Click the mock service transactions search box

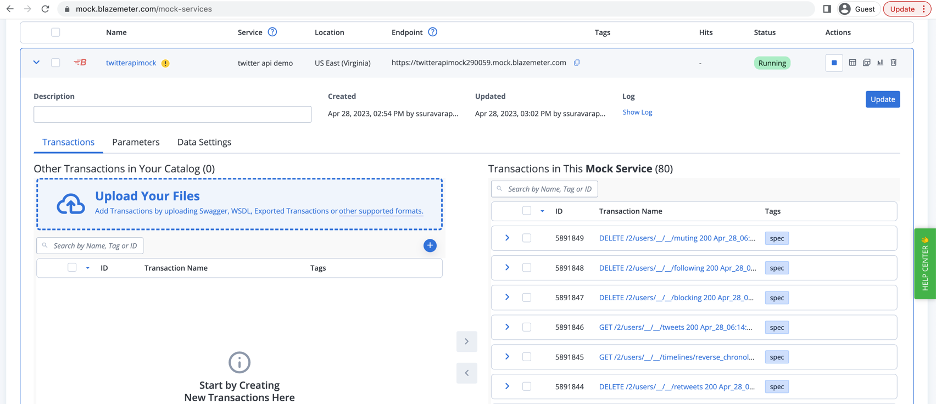coord(544,189)
